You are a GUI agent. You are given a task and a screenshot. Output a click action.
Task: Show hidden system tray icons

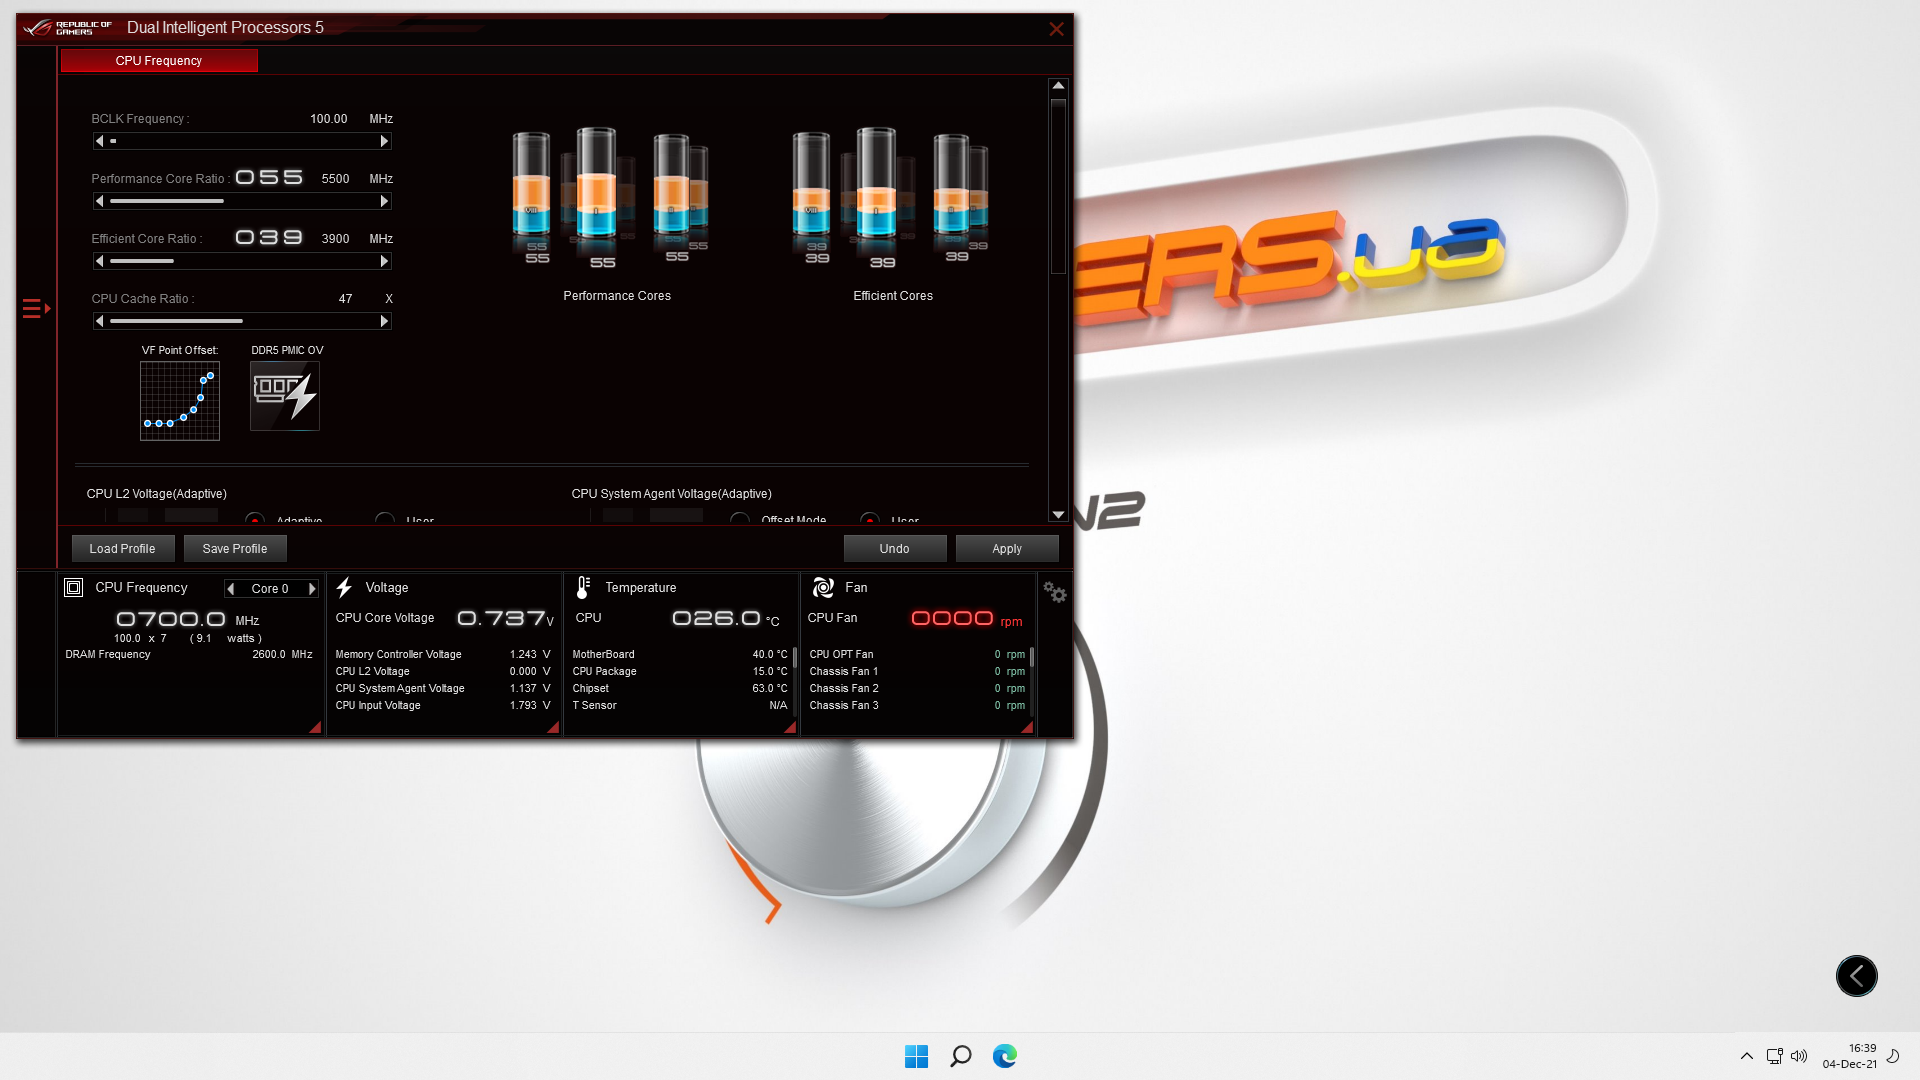click(x=1746, y=1056)
